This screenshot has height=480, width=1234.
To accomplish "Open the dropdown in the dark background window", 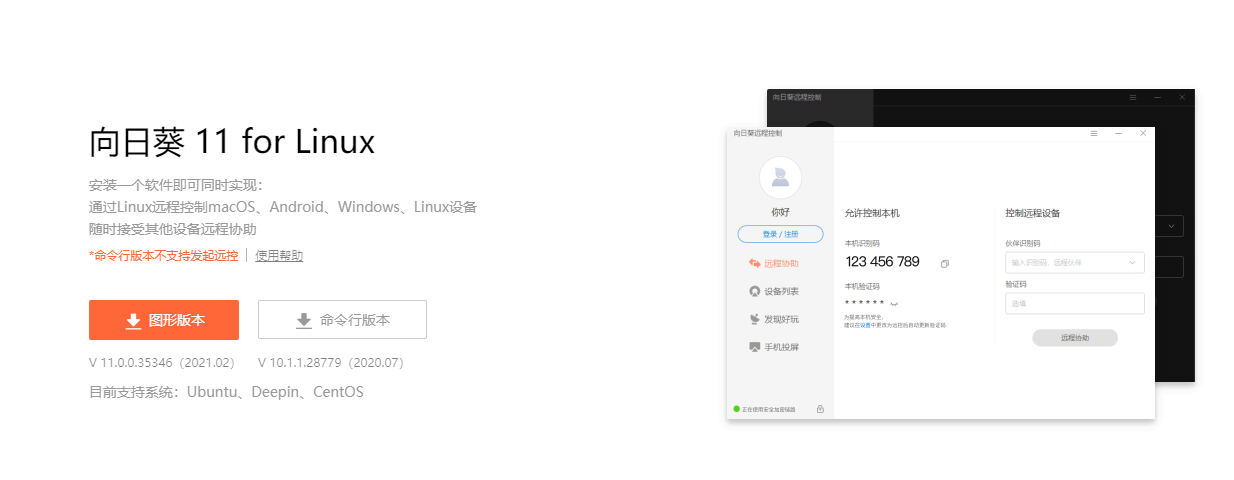I will pyautogui.click(x=1171, y=226).
